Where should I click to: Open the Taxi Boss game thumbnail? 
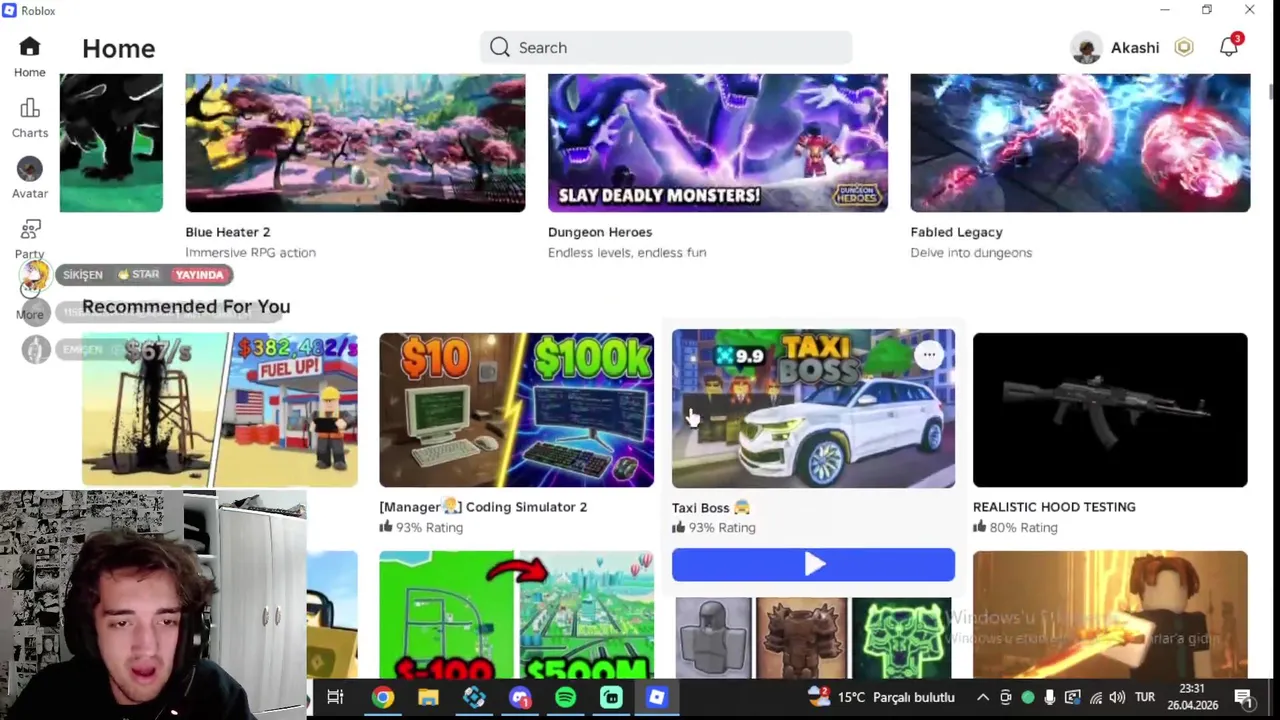813,408
